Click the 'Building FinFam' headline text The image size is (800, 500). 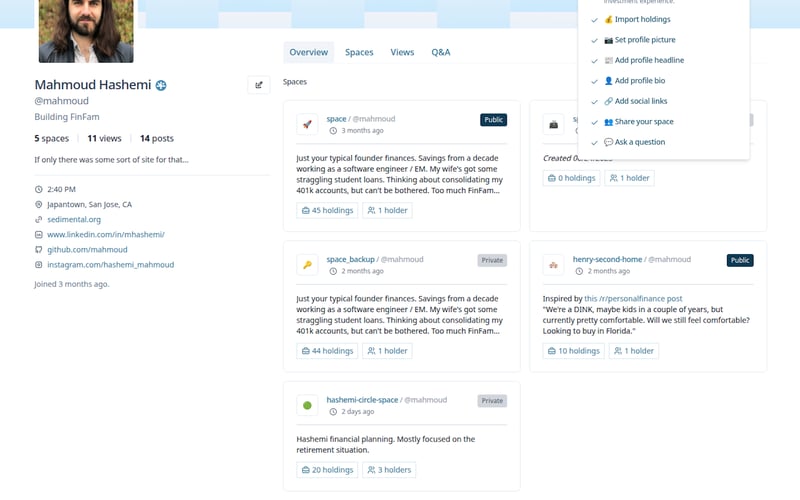67,117
